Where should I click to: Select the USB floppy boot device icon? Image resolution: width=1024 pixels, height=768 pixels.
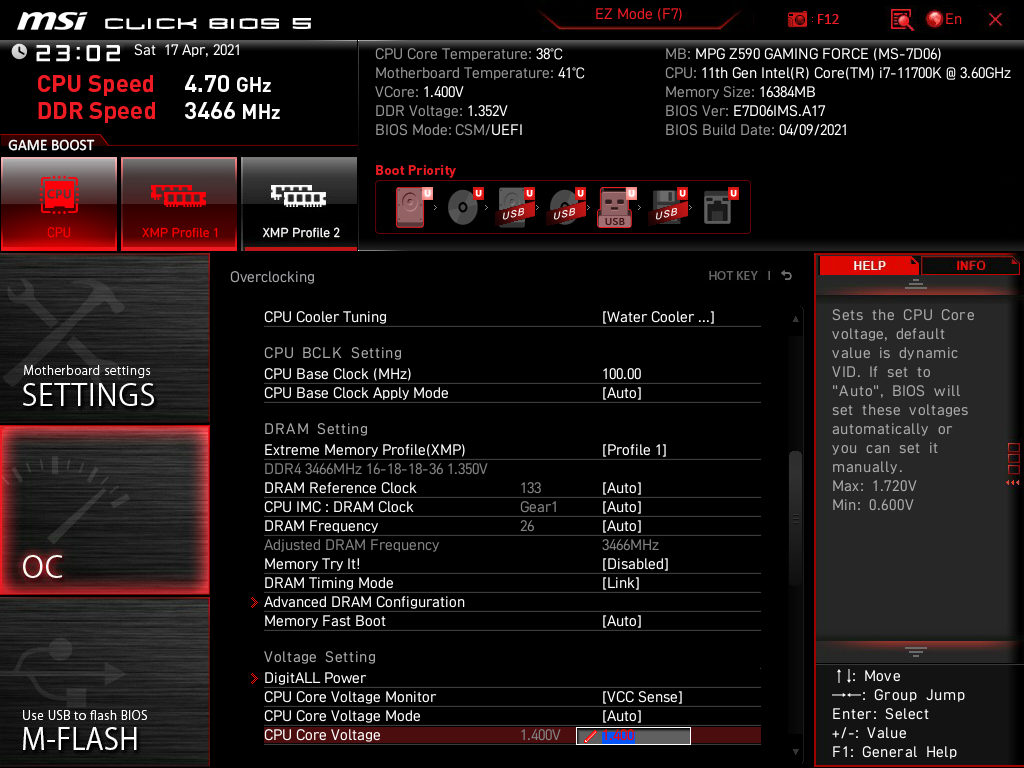click(667, 207)
